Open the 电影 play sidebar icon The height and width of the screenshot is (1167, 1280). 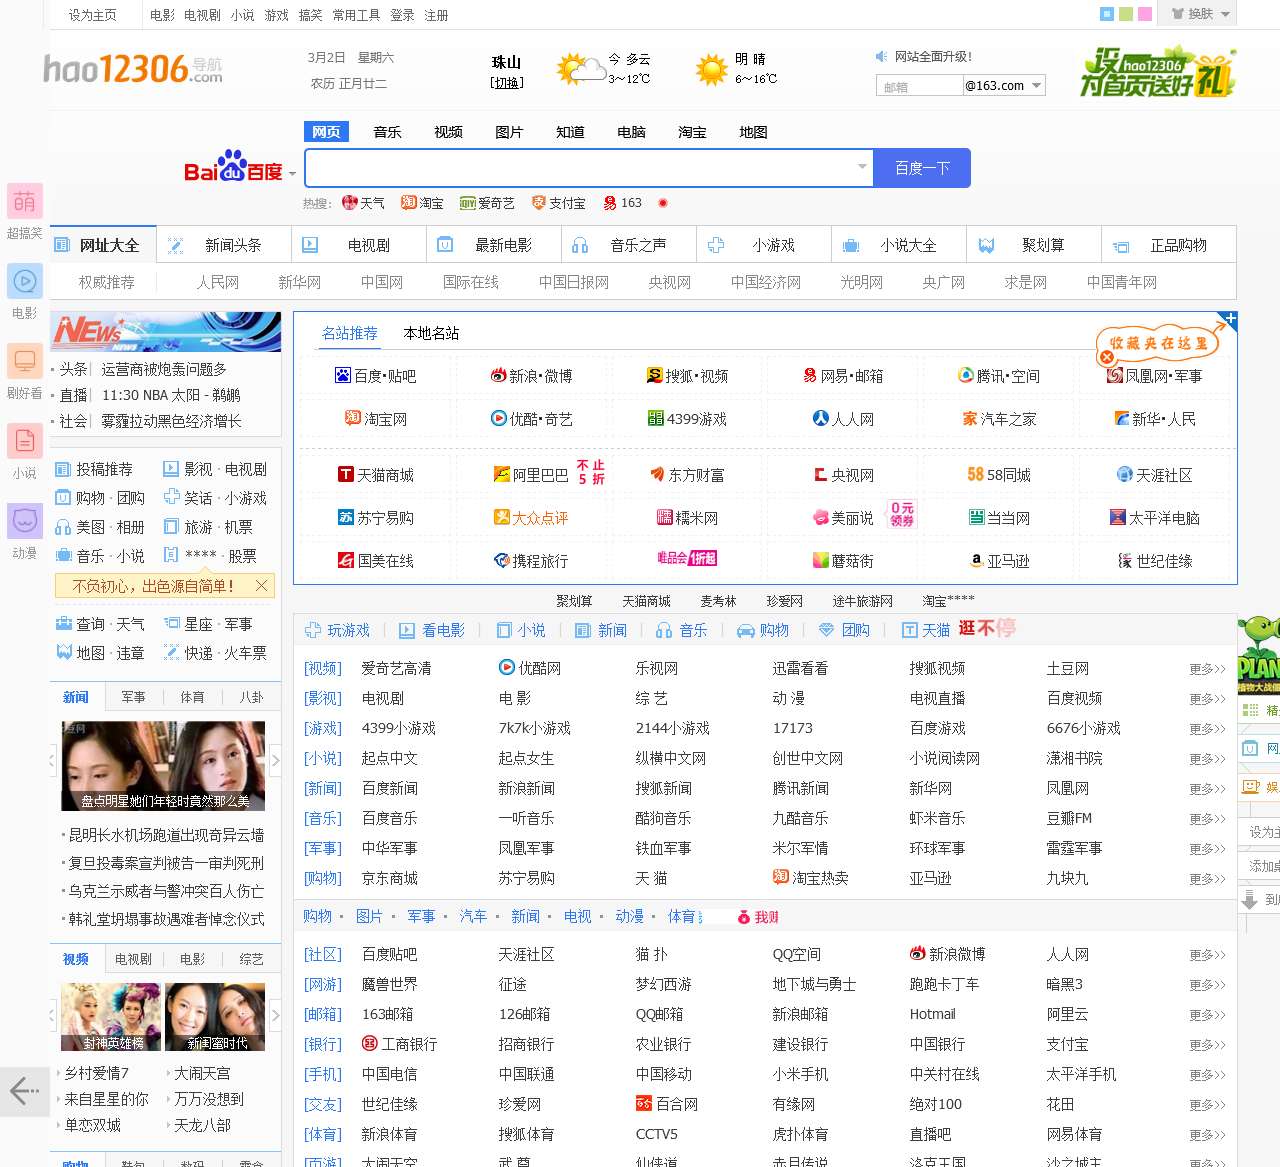(x=24, y=281)
